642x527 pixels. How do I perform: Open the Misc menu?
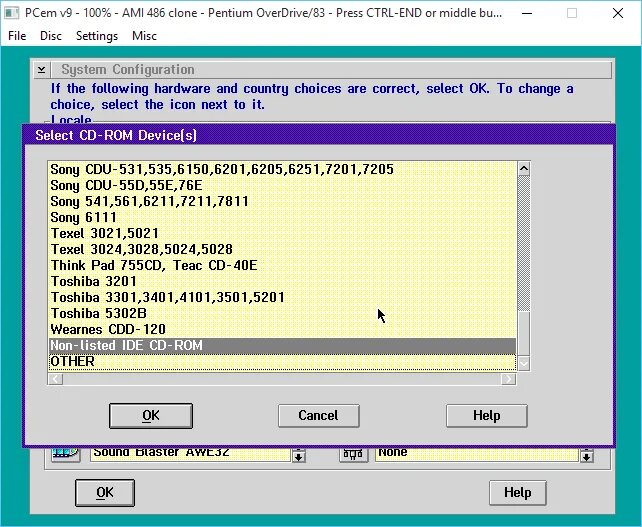tap(144, 36)
